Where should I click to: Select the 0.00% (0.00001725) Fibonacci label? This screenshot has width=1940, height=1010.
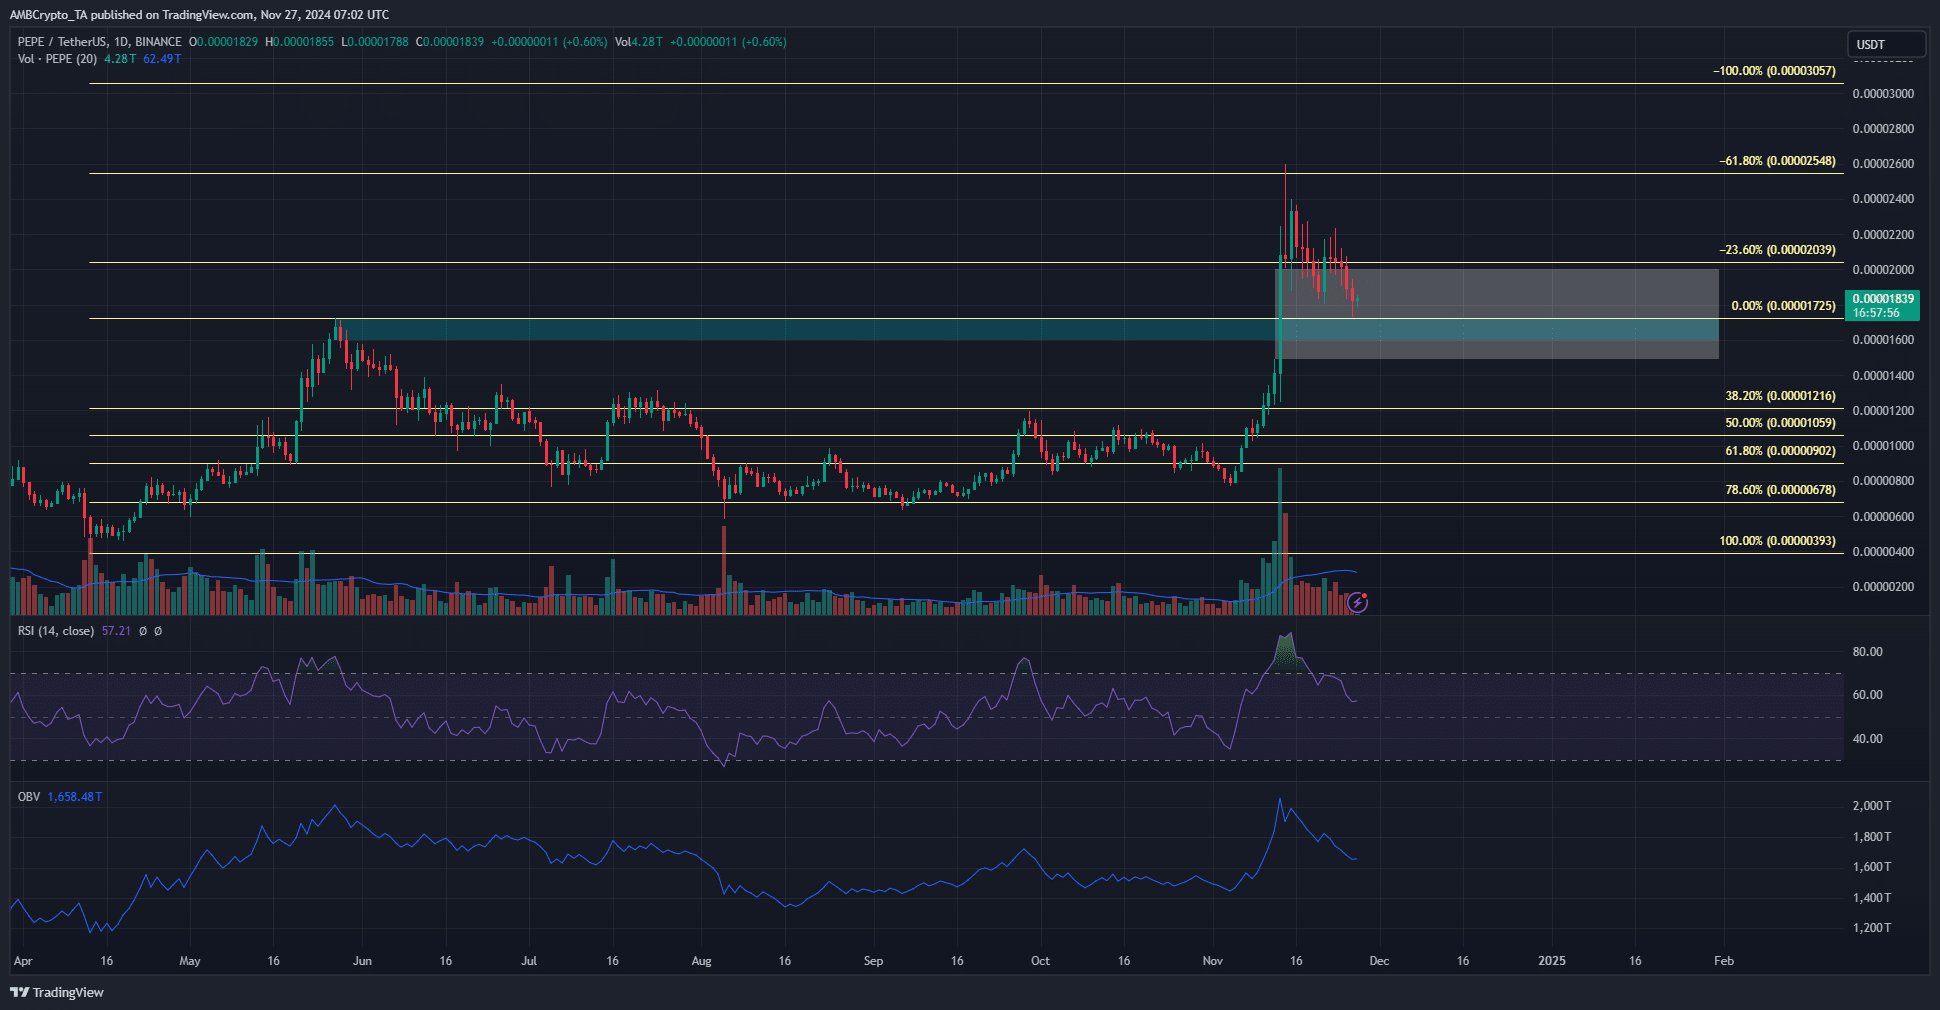coord(1784,306)
